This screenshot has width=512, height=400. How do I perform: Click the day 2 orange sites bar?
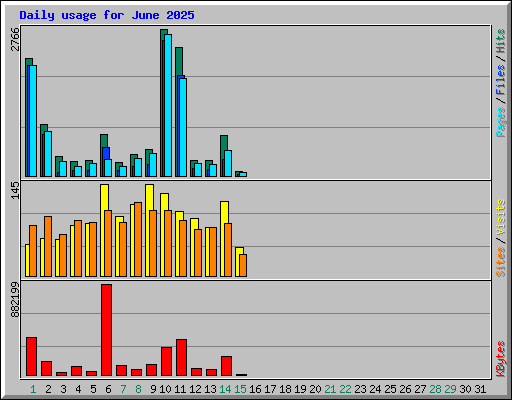(x=48, y=246)
